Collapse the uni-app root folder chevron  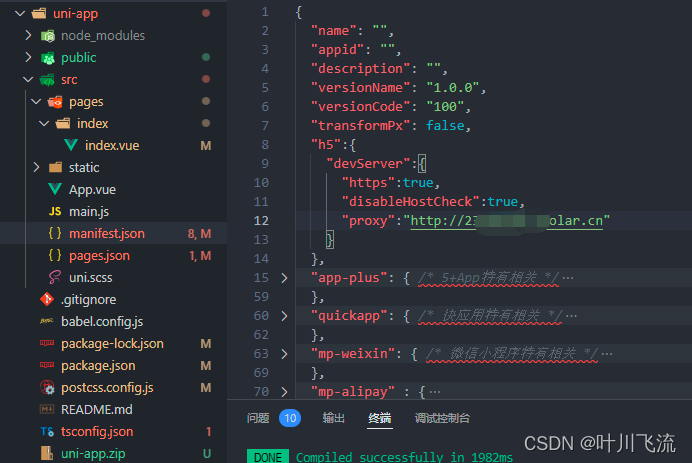point(20,14)
